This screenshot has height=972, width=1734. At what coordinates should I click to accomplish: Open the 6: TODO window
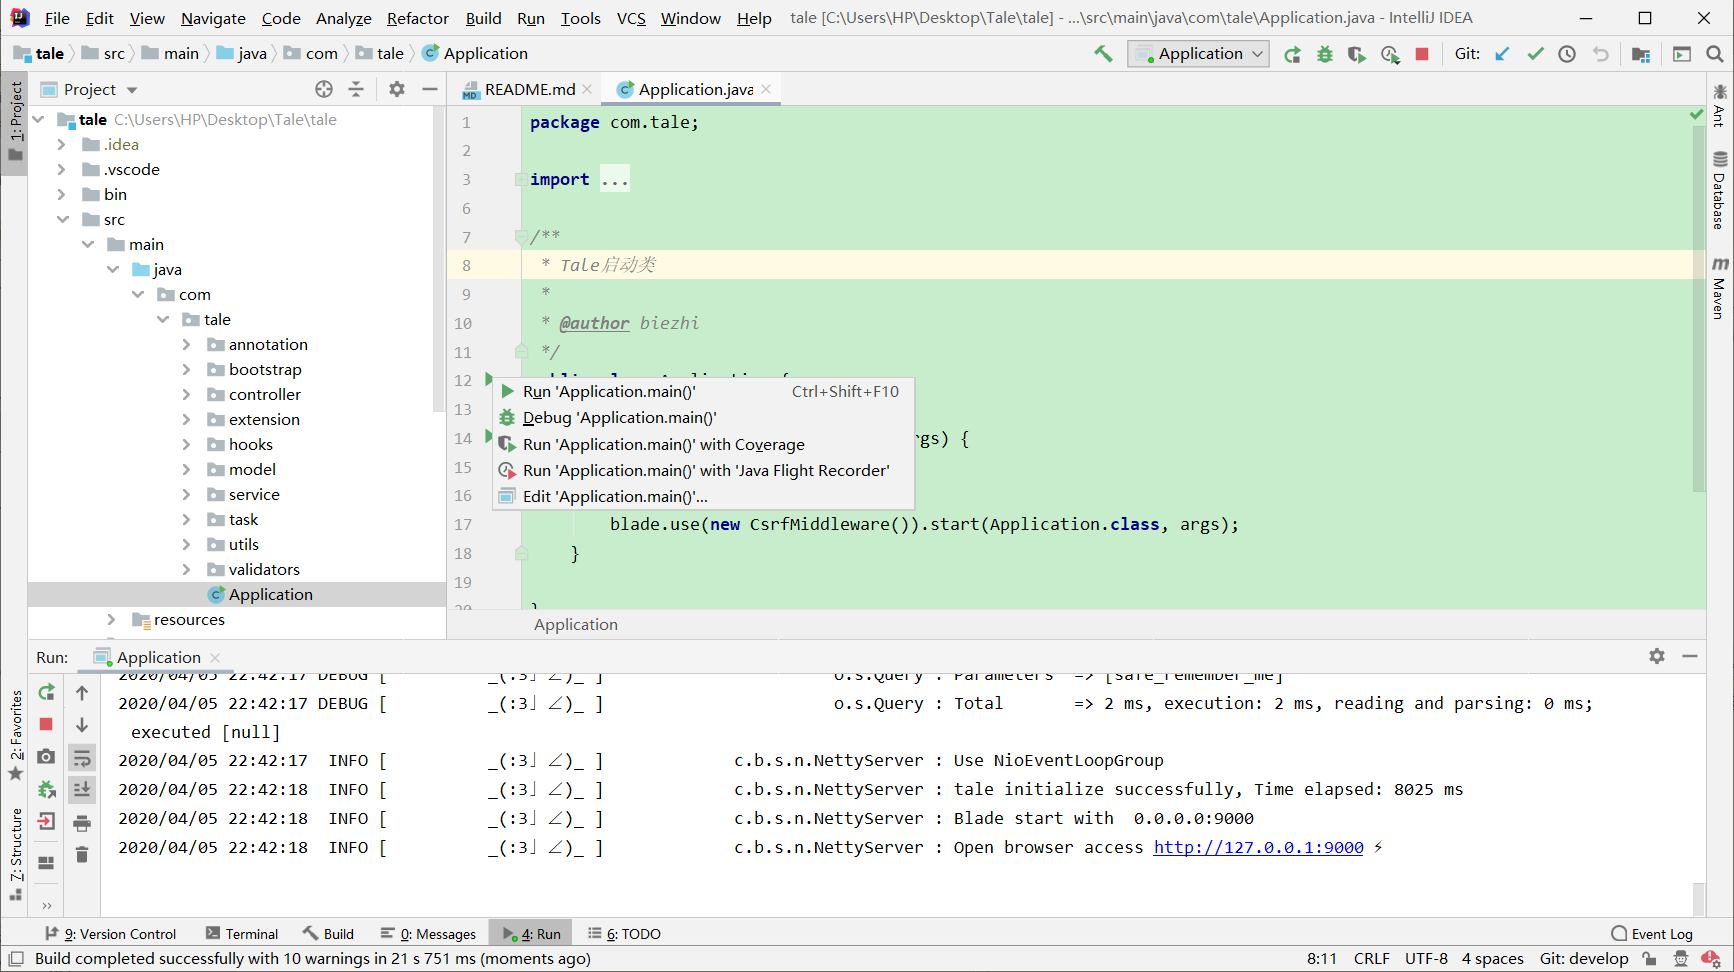tap(624, 934)
